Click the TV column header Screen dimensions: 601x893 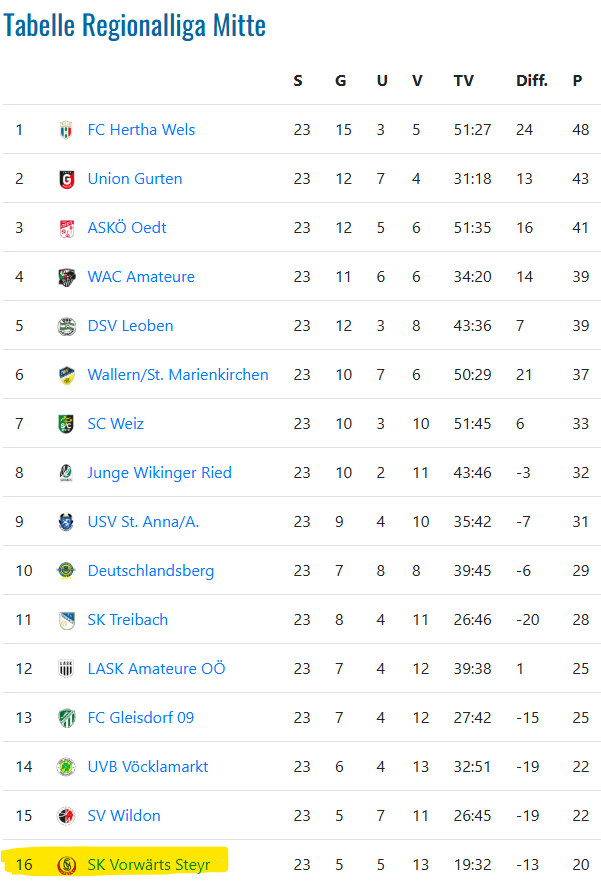[x=463, y=81]
